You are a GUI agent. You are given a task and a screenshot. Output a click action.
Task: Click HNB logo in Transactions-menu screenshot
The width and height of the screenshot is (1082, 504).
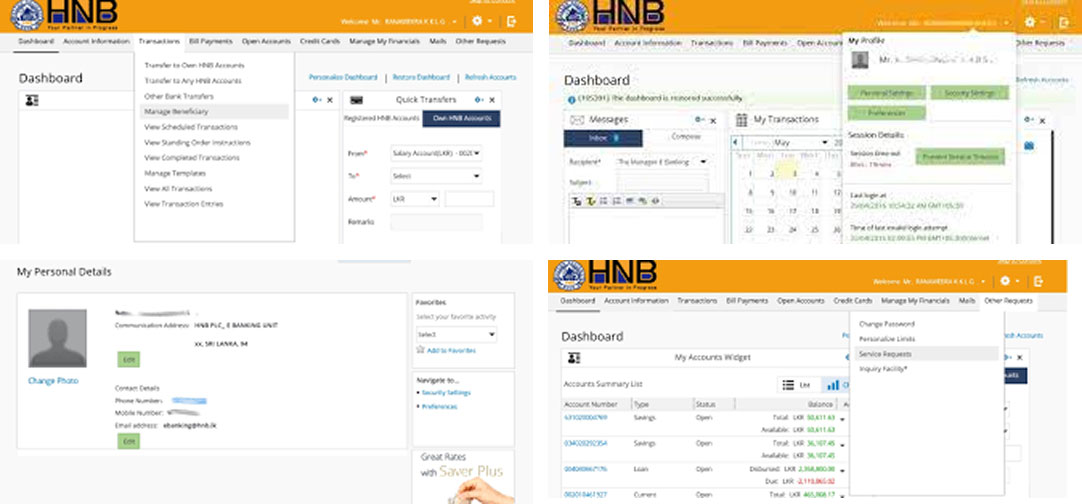coord(66,15)
